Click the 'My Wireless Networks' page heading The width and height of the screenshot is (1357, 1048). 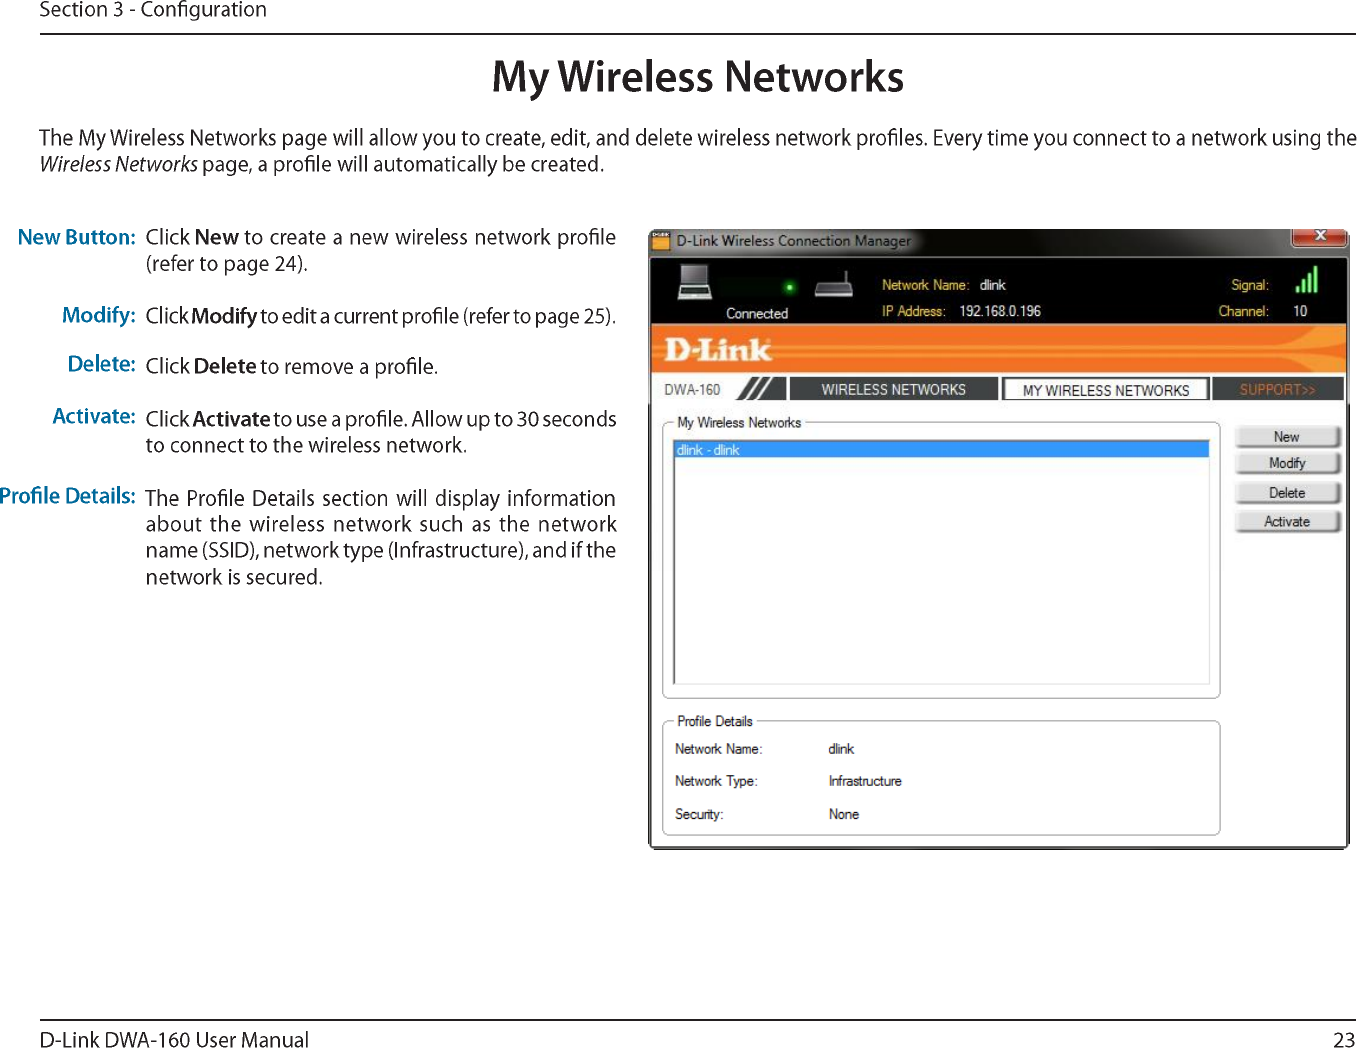coord(698,77)
